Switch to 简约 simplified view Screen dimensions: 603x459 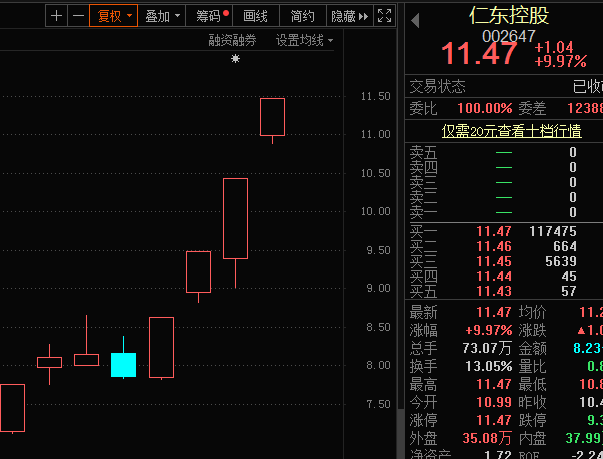303,16
